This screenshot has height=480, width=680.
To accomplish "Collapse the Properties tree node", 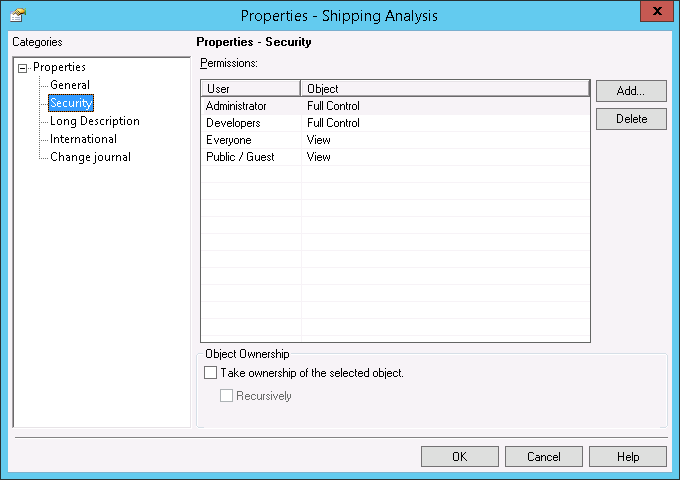I will coord(22,68).
